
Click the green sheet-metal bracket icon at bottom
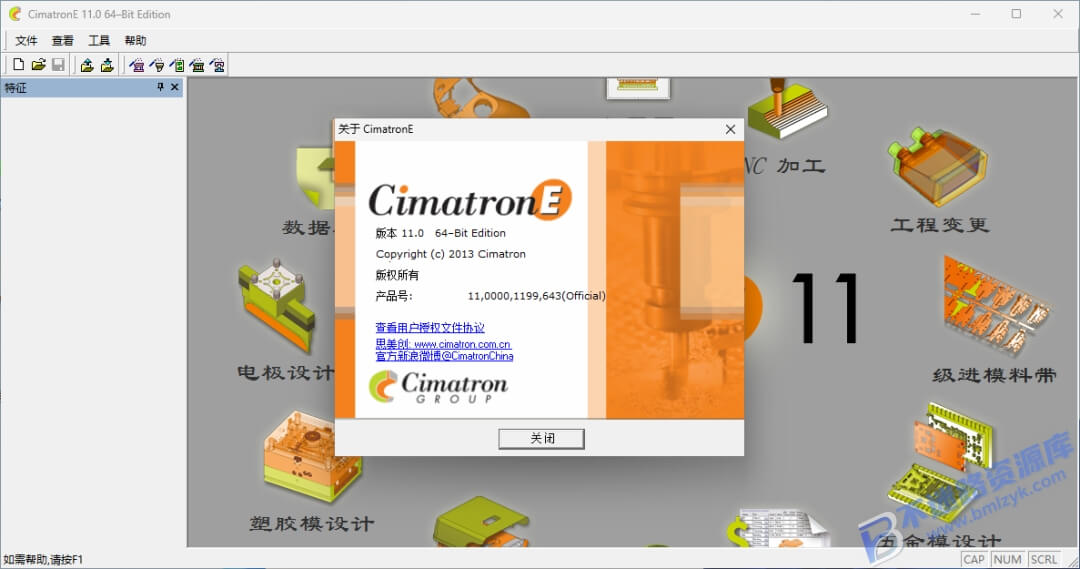point(481,522)
